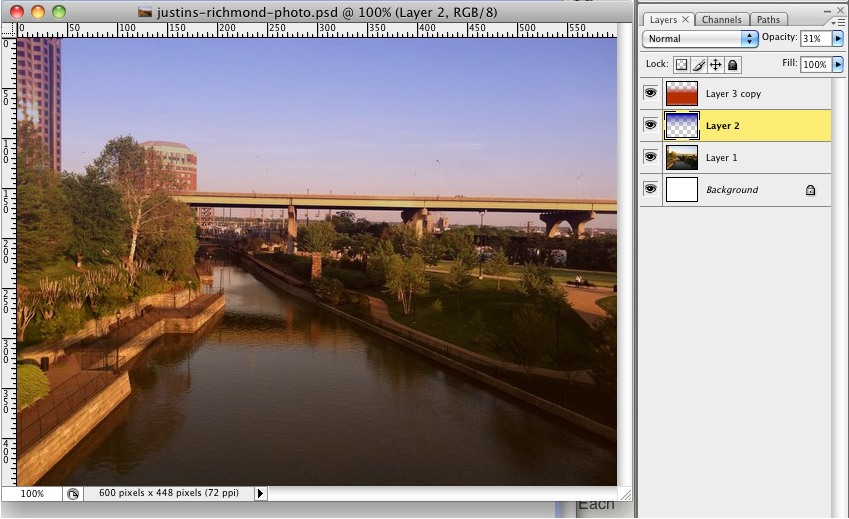
Task: Hide Layer 1 using its eye icon
Action: 651,157
